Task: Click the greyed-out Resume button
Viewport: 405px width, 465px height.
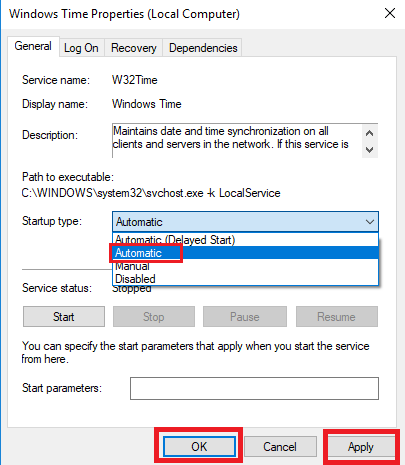Action: tap(337, 317)
